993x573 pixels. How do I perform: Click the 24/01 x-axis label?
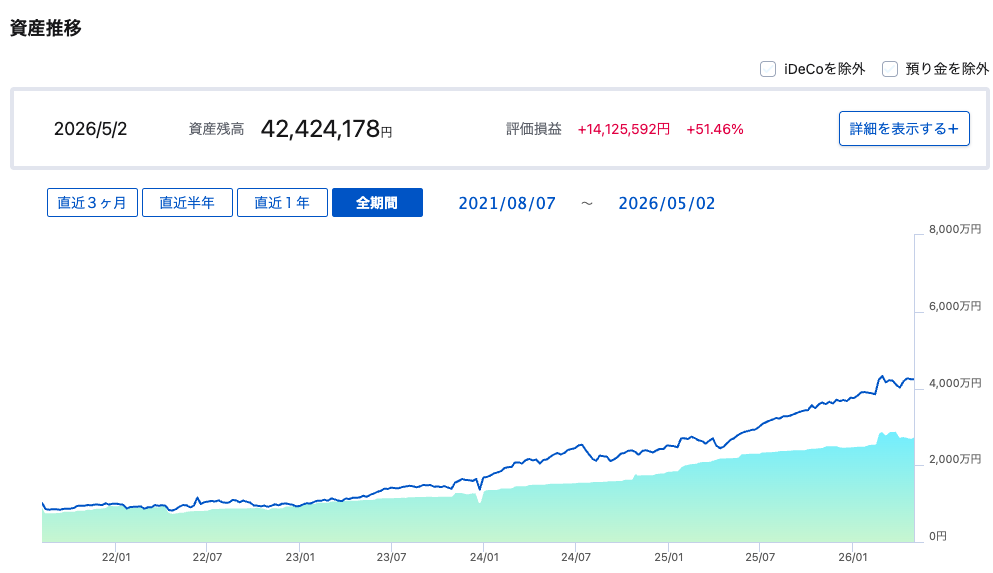click(x=484, y=557)
